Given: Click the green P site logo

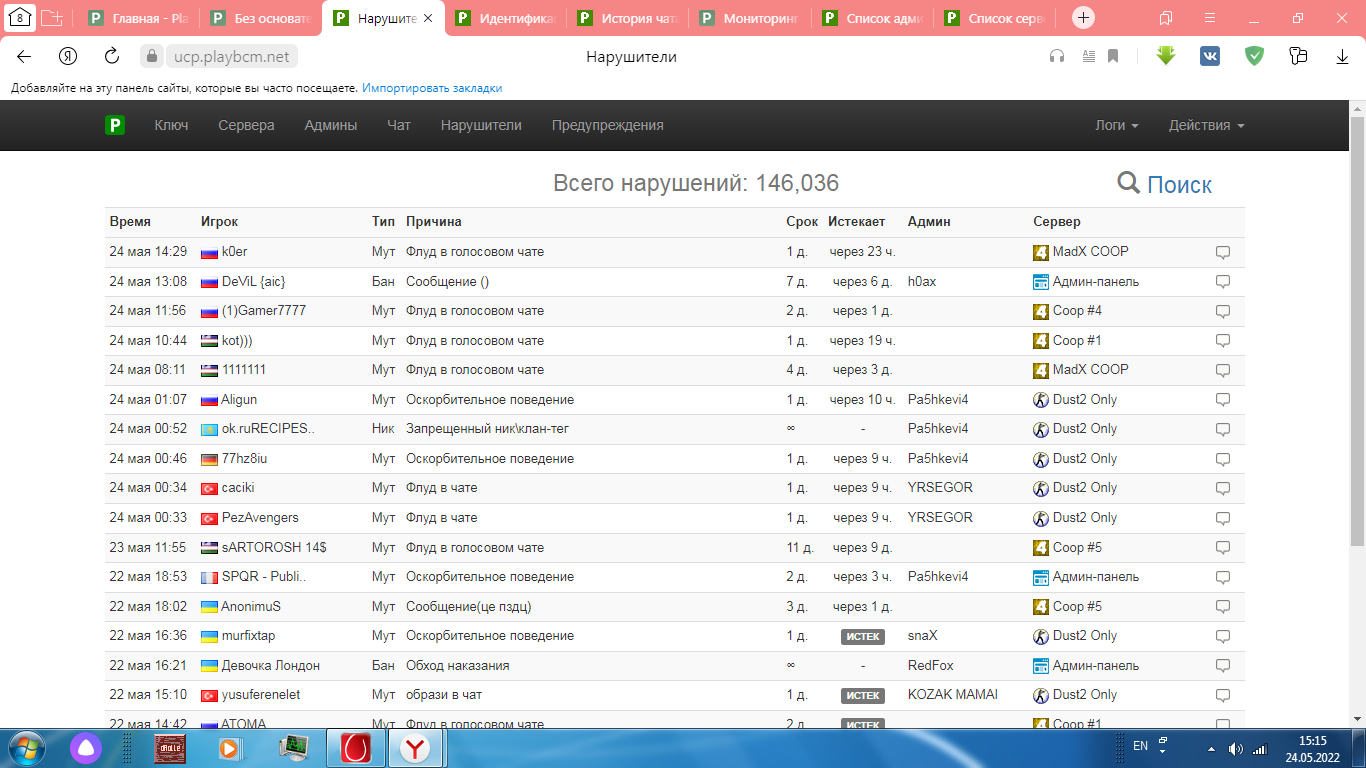Looking at the screenshot, I should (115, 125).
